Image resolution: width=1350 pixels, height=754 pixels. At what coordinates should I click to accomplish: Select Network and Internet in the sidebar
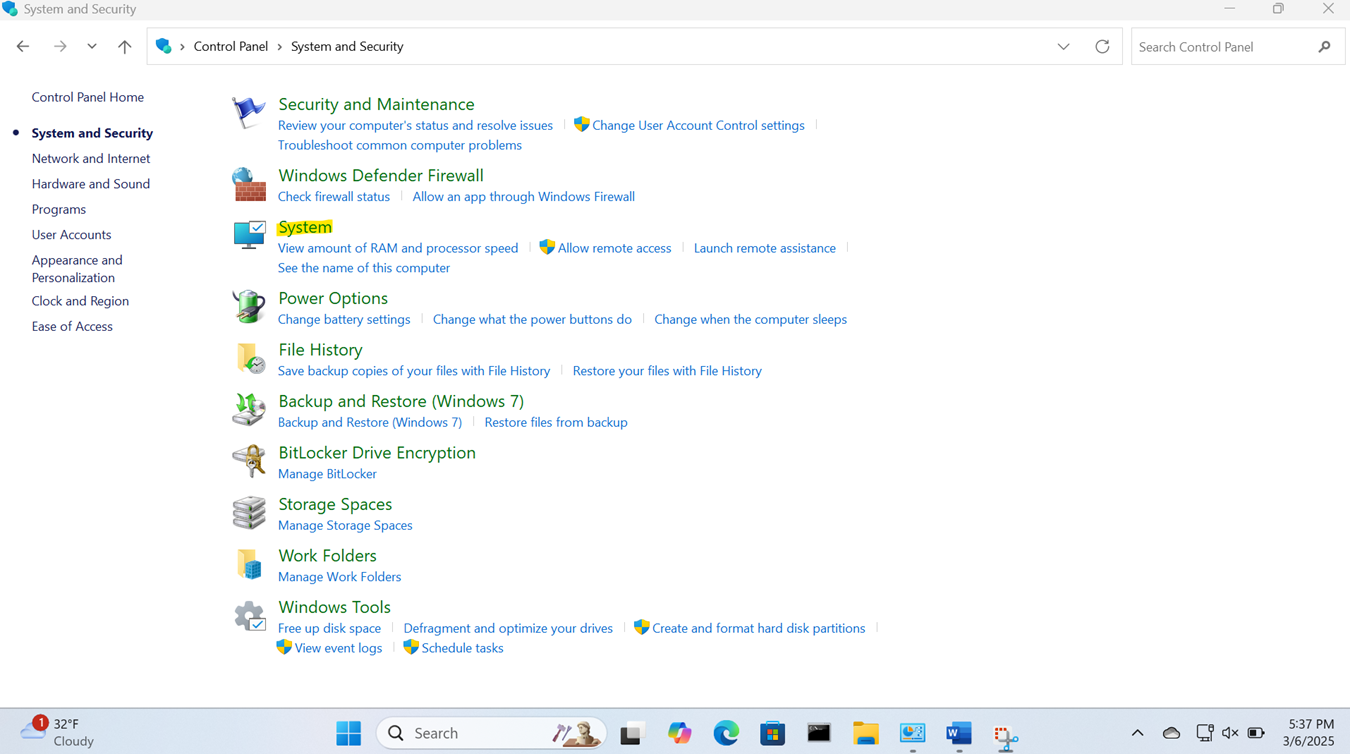click(x=90, y=158)
